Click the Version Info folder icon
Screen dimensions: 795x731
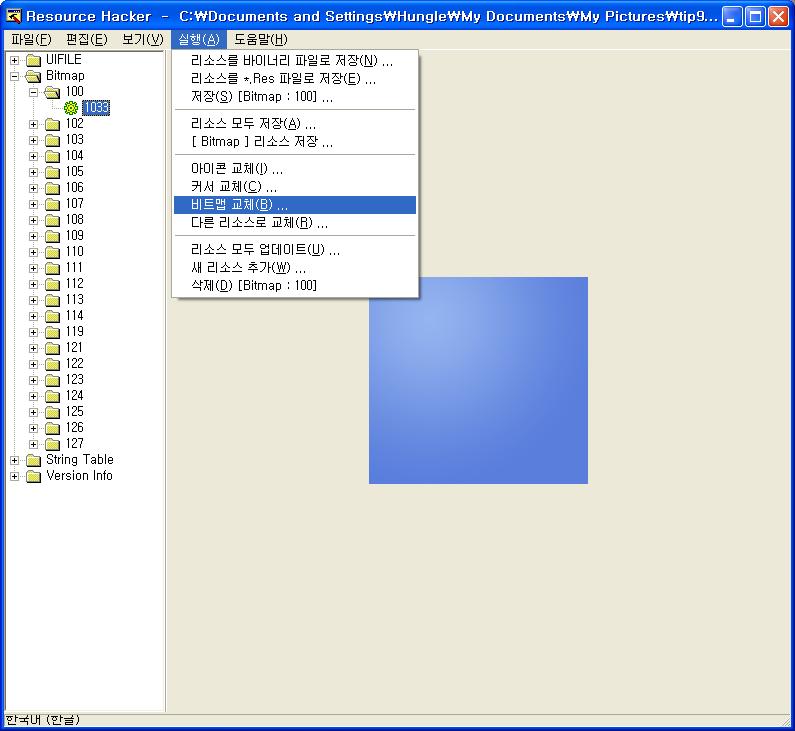coord(34,476)
